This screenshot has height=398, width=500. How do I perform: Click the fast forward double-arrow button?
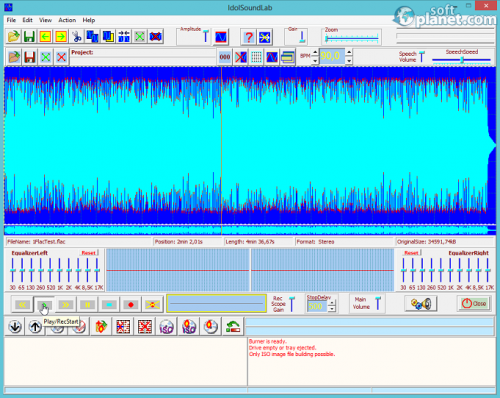coord(66,304)
